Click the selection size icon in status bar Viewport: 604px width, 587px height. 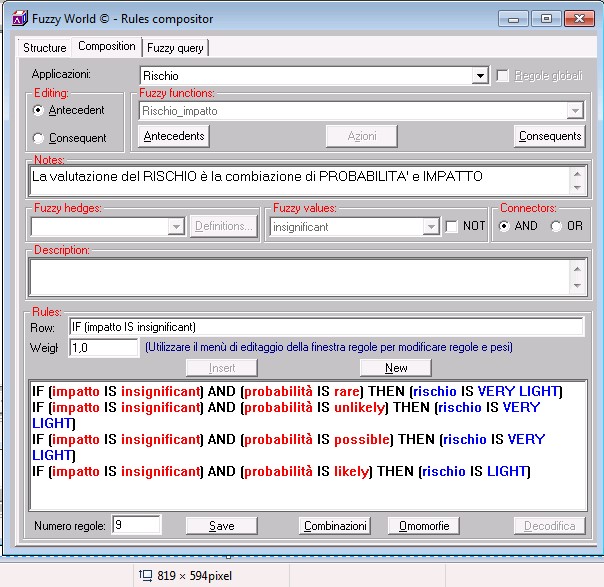point(146,575)
